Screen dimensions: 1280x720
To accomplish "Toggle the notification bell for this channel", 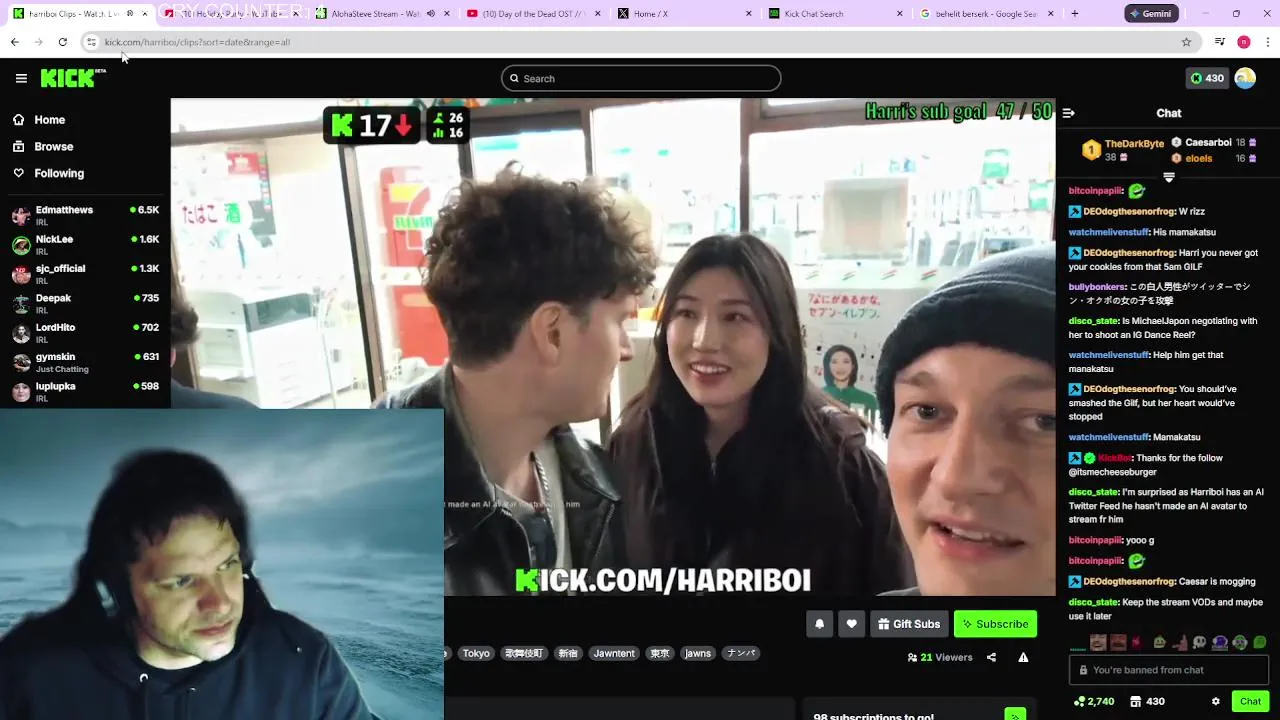I will tap(819, 624).
